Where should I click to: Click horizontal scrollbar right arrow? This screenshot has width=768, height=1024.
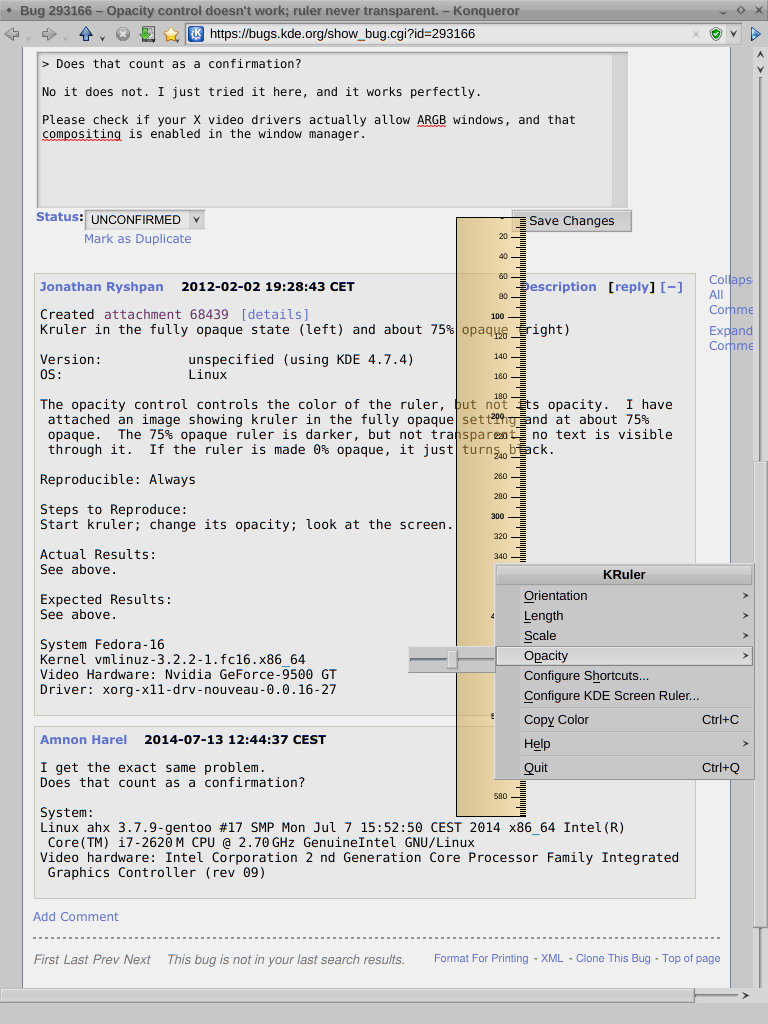(x=745, y=995)
